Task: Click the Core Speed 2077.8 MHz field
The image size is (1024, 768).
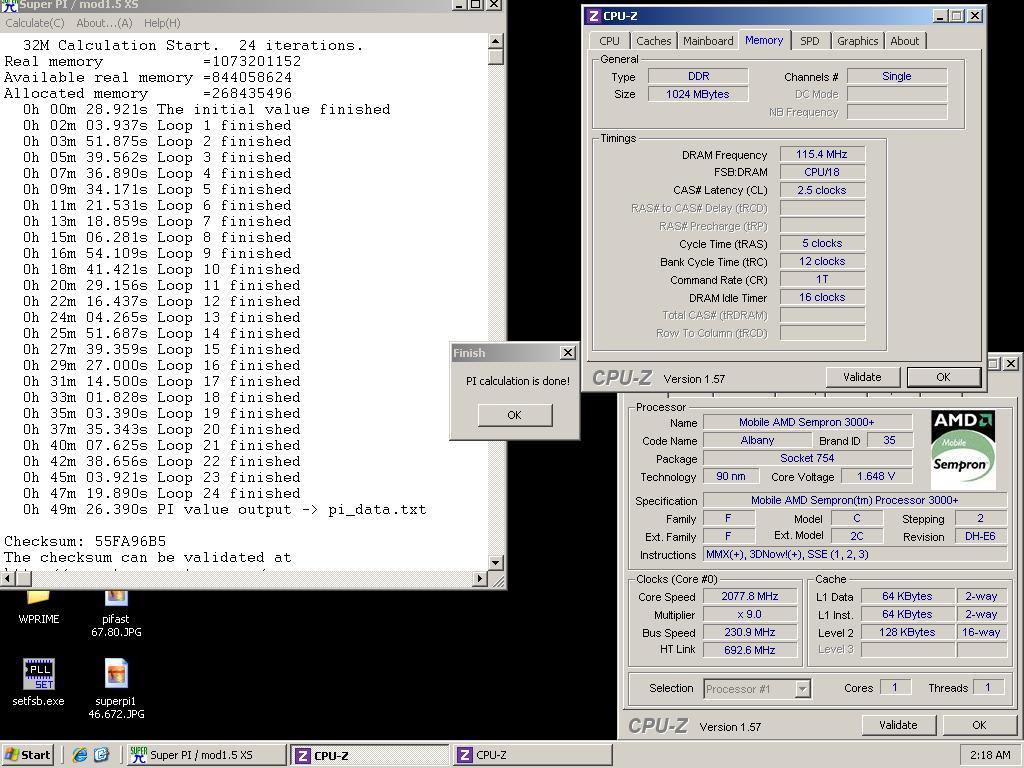Action: click(750, 596)
